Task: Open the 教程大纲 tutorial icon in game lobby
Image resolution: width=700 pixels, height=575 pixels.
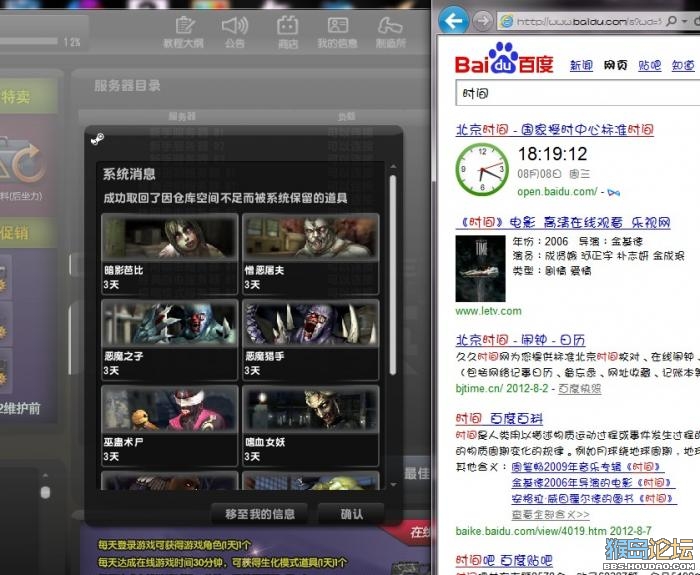Action: 184,32
